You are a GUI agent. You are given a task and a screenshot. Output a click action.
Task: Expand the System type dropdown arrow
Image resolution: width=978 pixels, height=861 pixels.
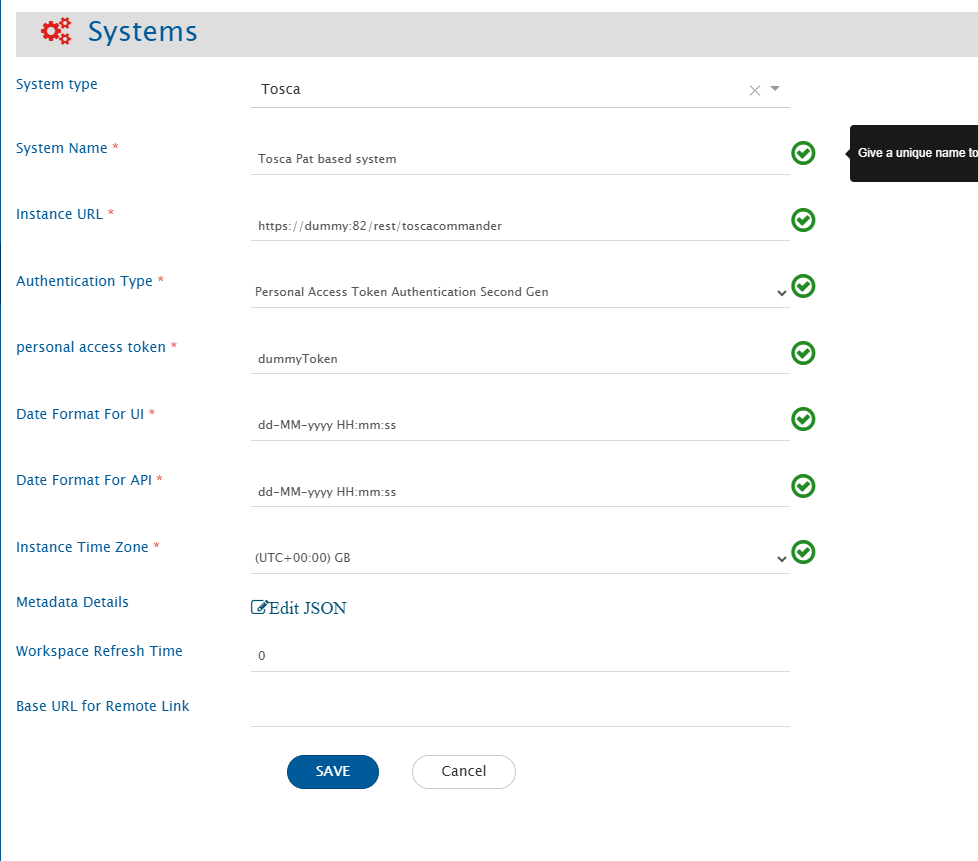[x=774, y=89]
